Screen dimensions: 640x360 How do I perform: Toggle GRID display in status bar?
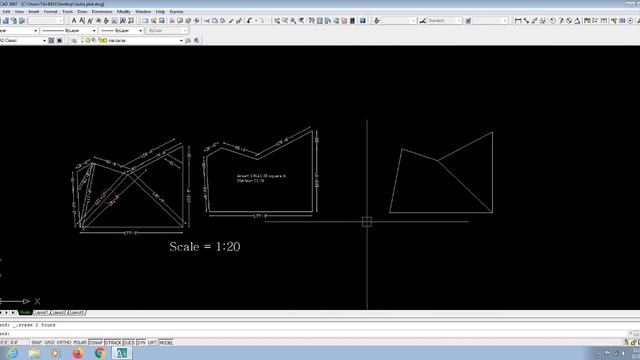[49, 342]
